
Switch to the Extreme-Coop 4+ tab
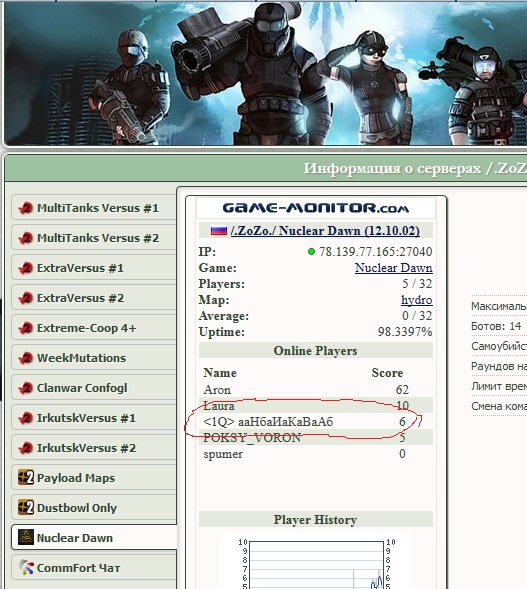(94, 328)
